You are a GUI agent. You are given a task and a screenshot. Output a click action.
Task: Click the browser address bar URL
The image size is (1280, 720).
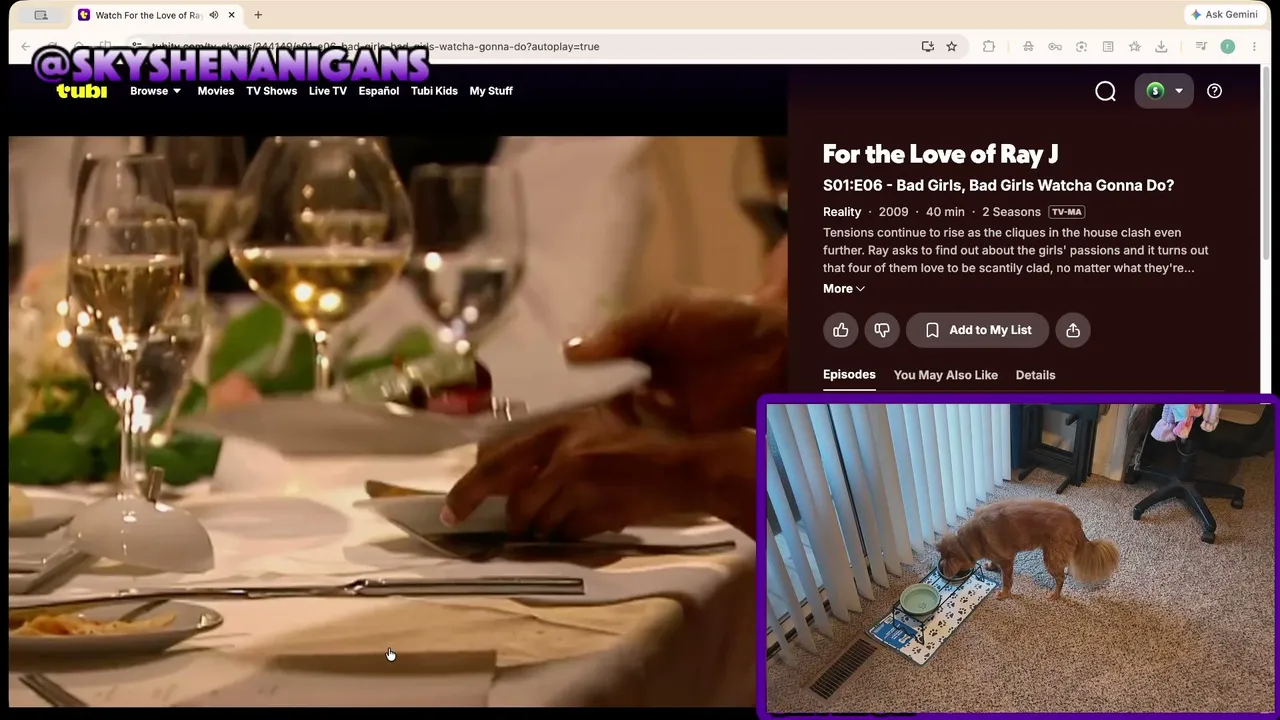click(x=375, y=46)
